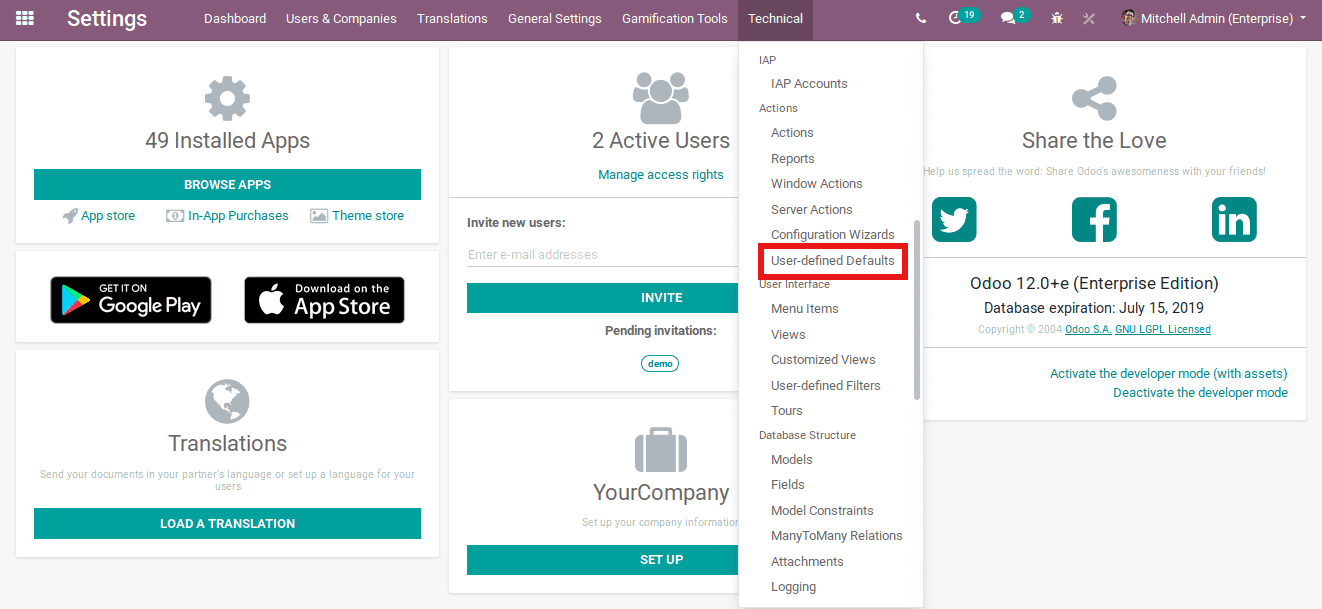Open the Dashboard menu
The image size is (1322, 609).
tap(235, 18)
